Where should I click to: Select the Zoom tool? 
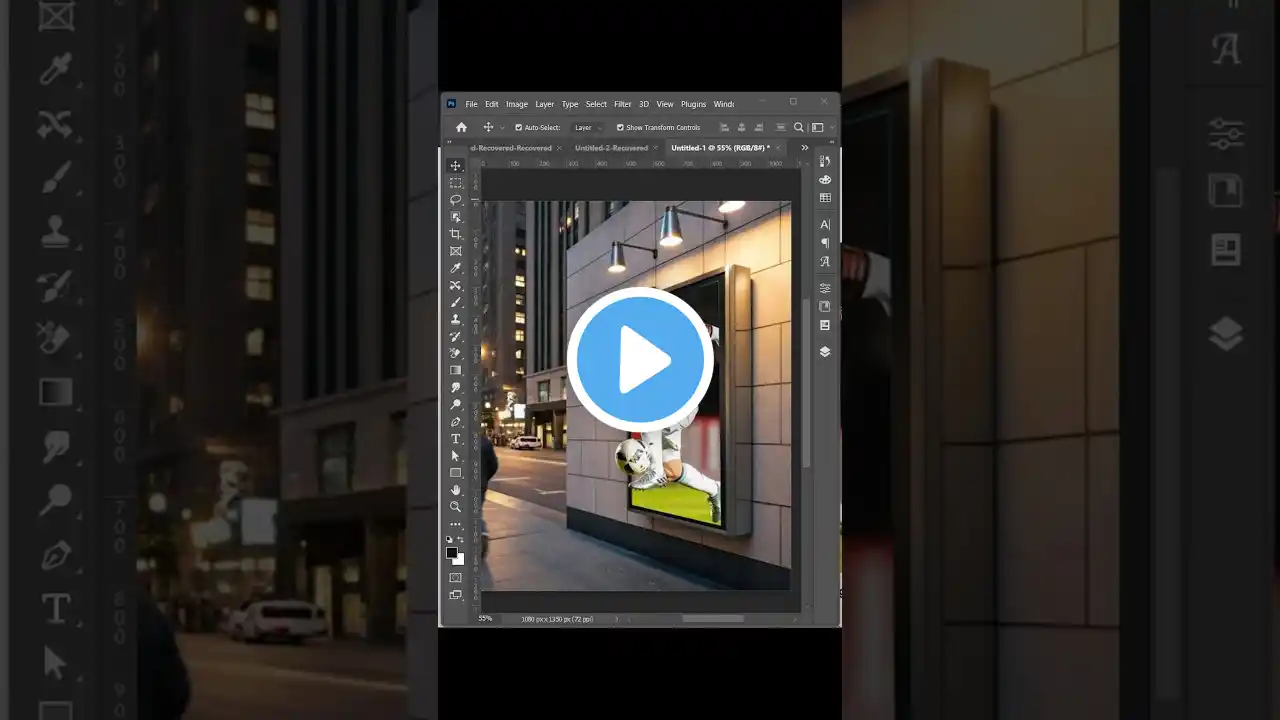point(456,507)
